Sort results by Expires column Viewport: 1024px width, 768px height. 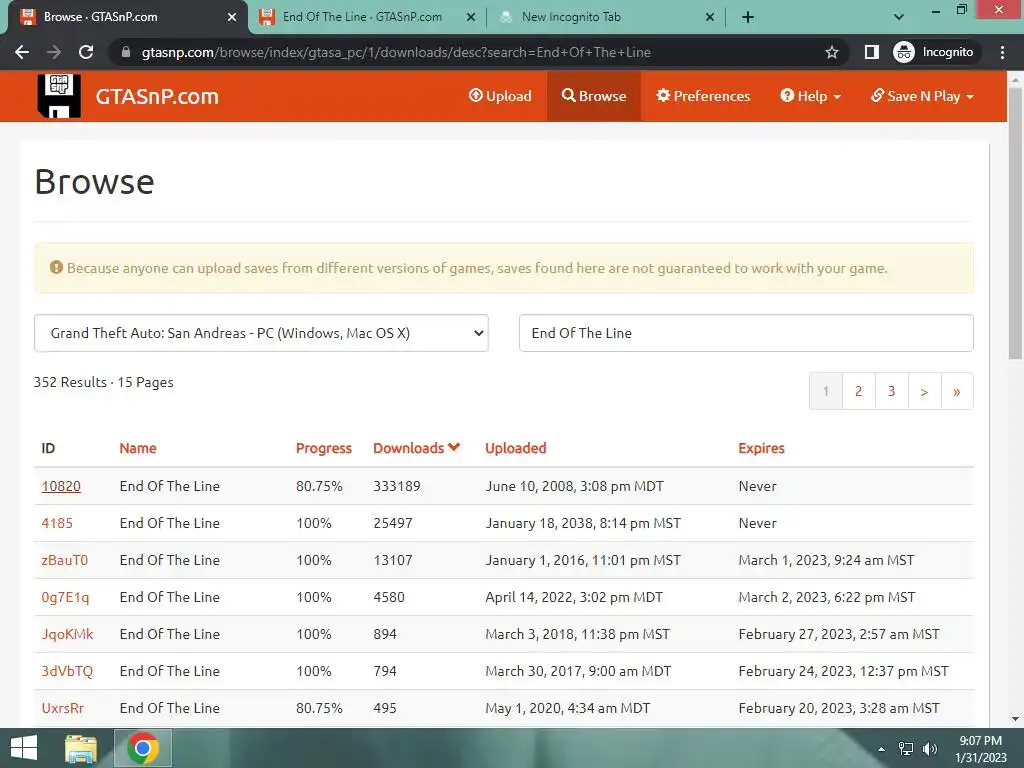761,448
